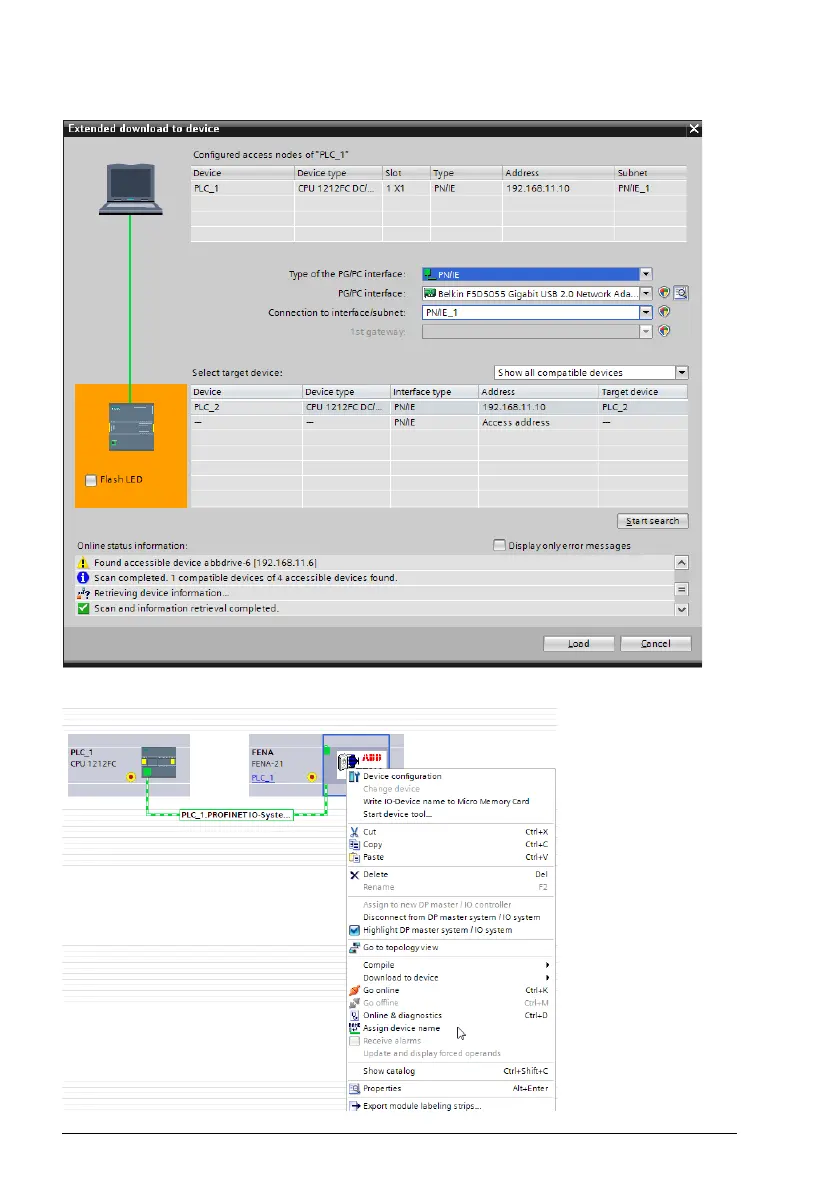Open Connection to interface/subnet dropdown
The image size is (840, 1190).
(x=646, y=313)
